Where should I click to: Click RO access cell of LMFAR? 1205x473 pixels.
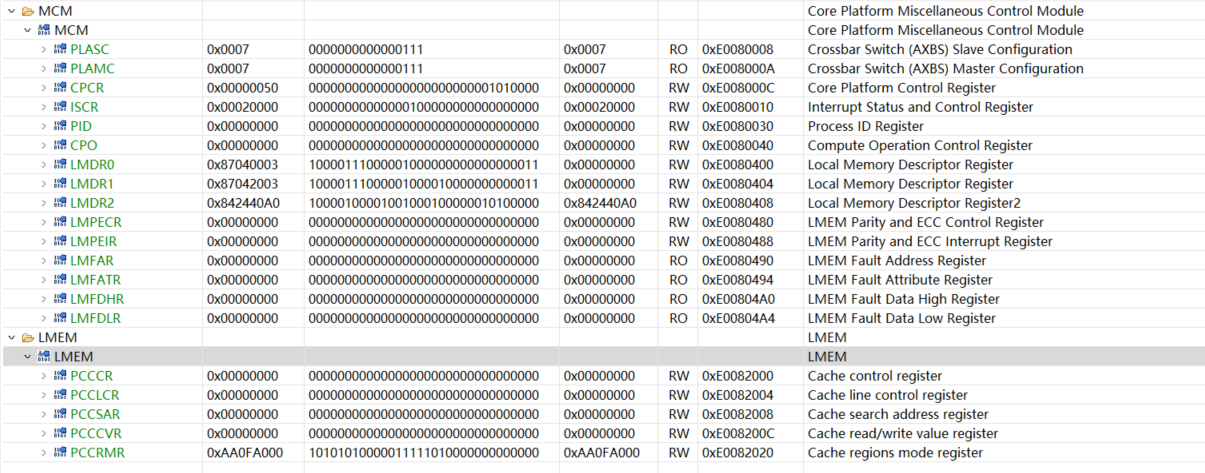[678, 261]
